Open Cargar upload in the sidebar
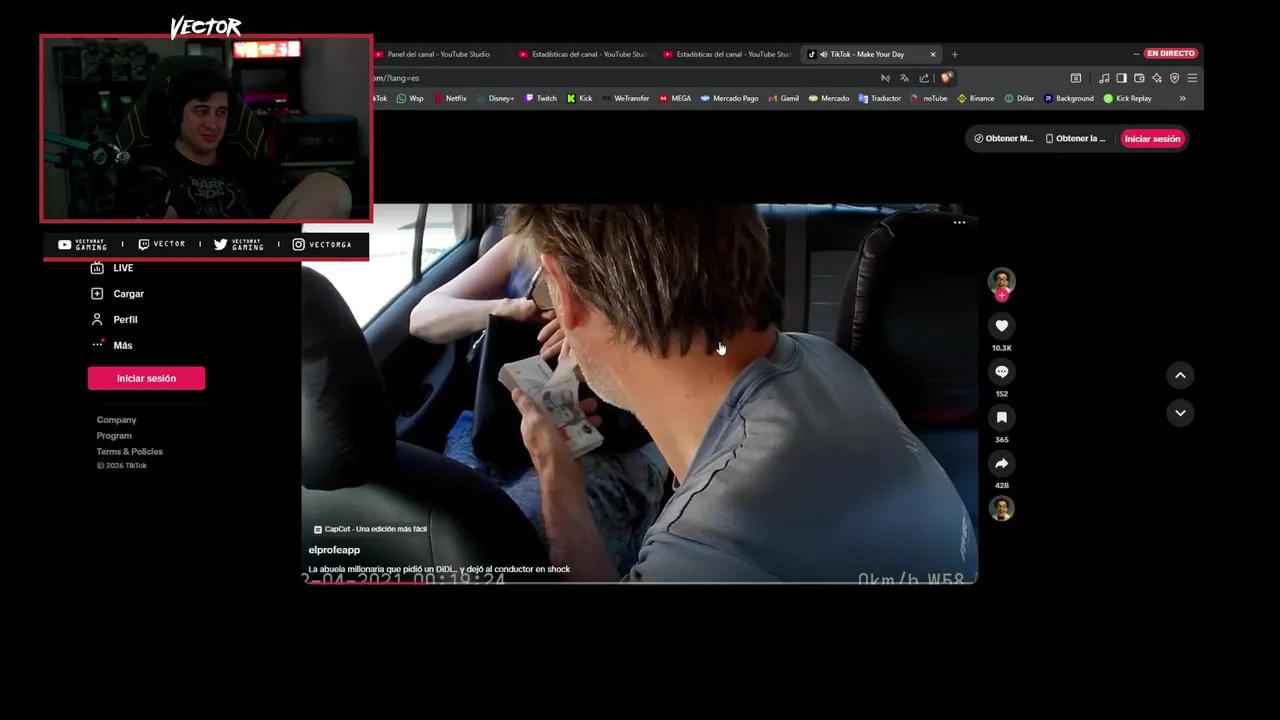The height and width of the screenshot is (720, 1280). pos(118,294)
